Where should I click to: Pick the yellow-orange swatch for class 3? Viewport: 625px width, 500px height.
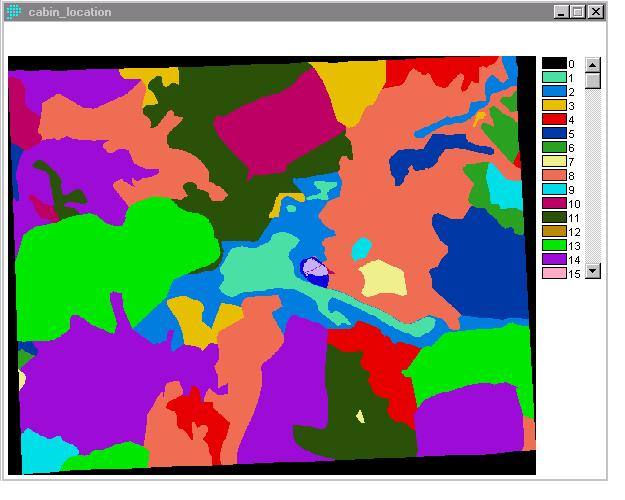554,105
